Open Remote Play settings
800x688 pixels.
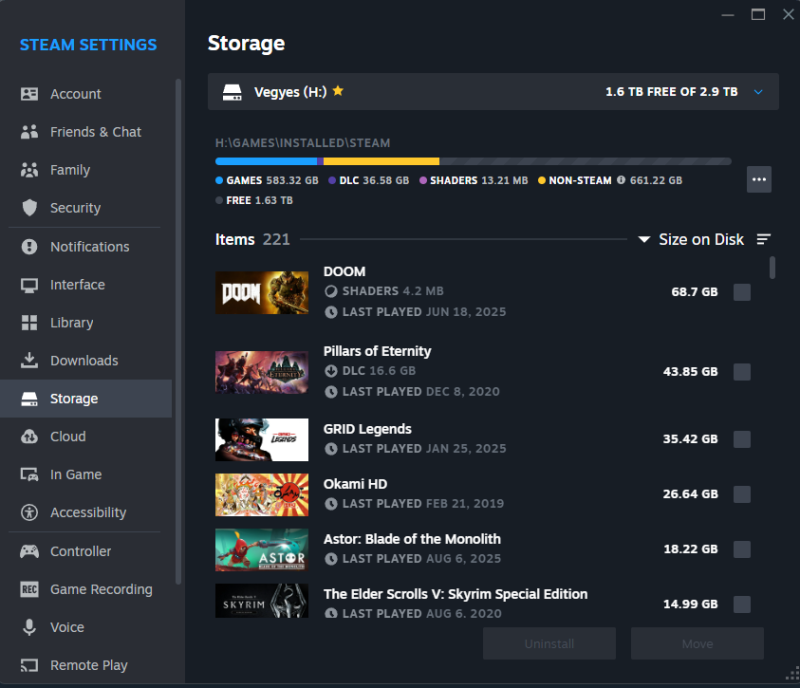(x=86, y=665)
